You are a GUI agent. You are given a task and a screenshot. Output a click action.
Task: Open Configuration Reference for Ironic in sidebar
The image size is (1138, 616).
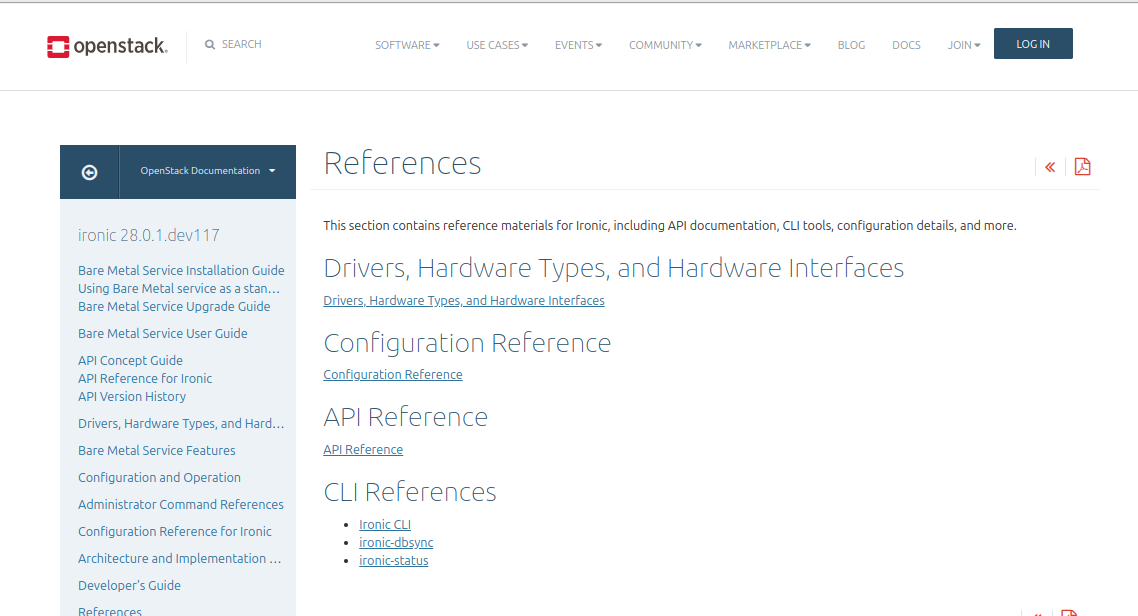tap(174, 532)
